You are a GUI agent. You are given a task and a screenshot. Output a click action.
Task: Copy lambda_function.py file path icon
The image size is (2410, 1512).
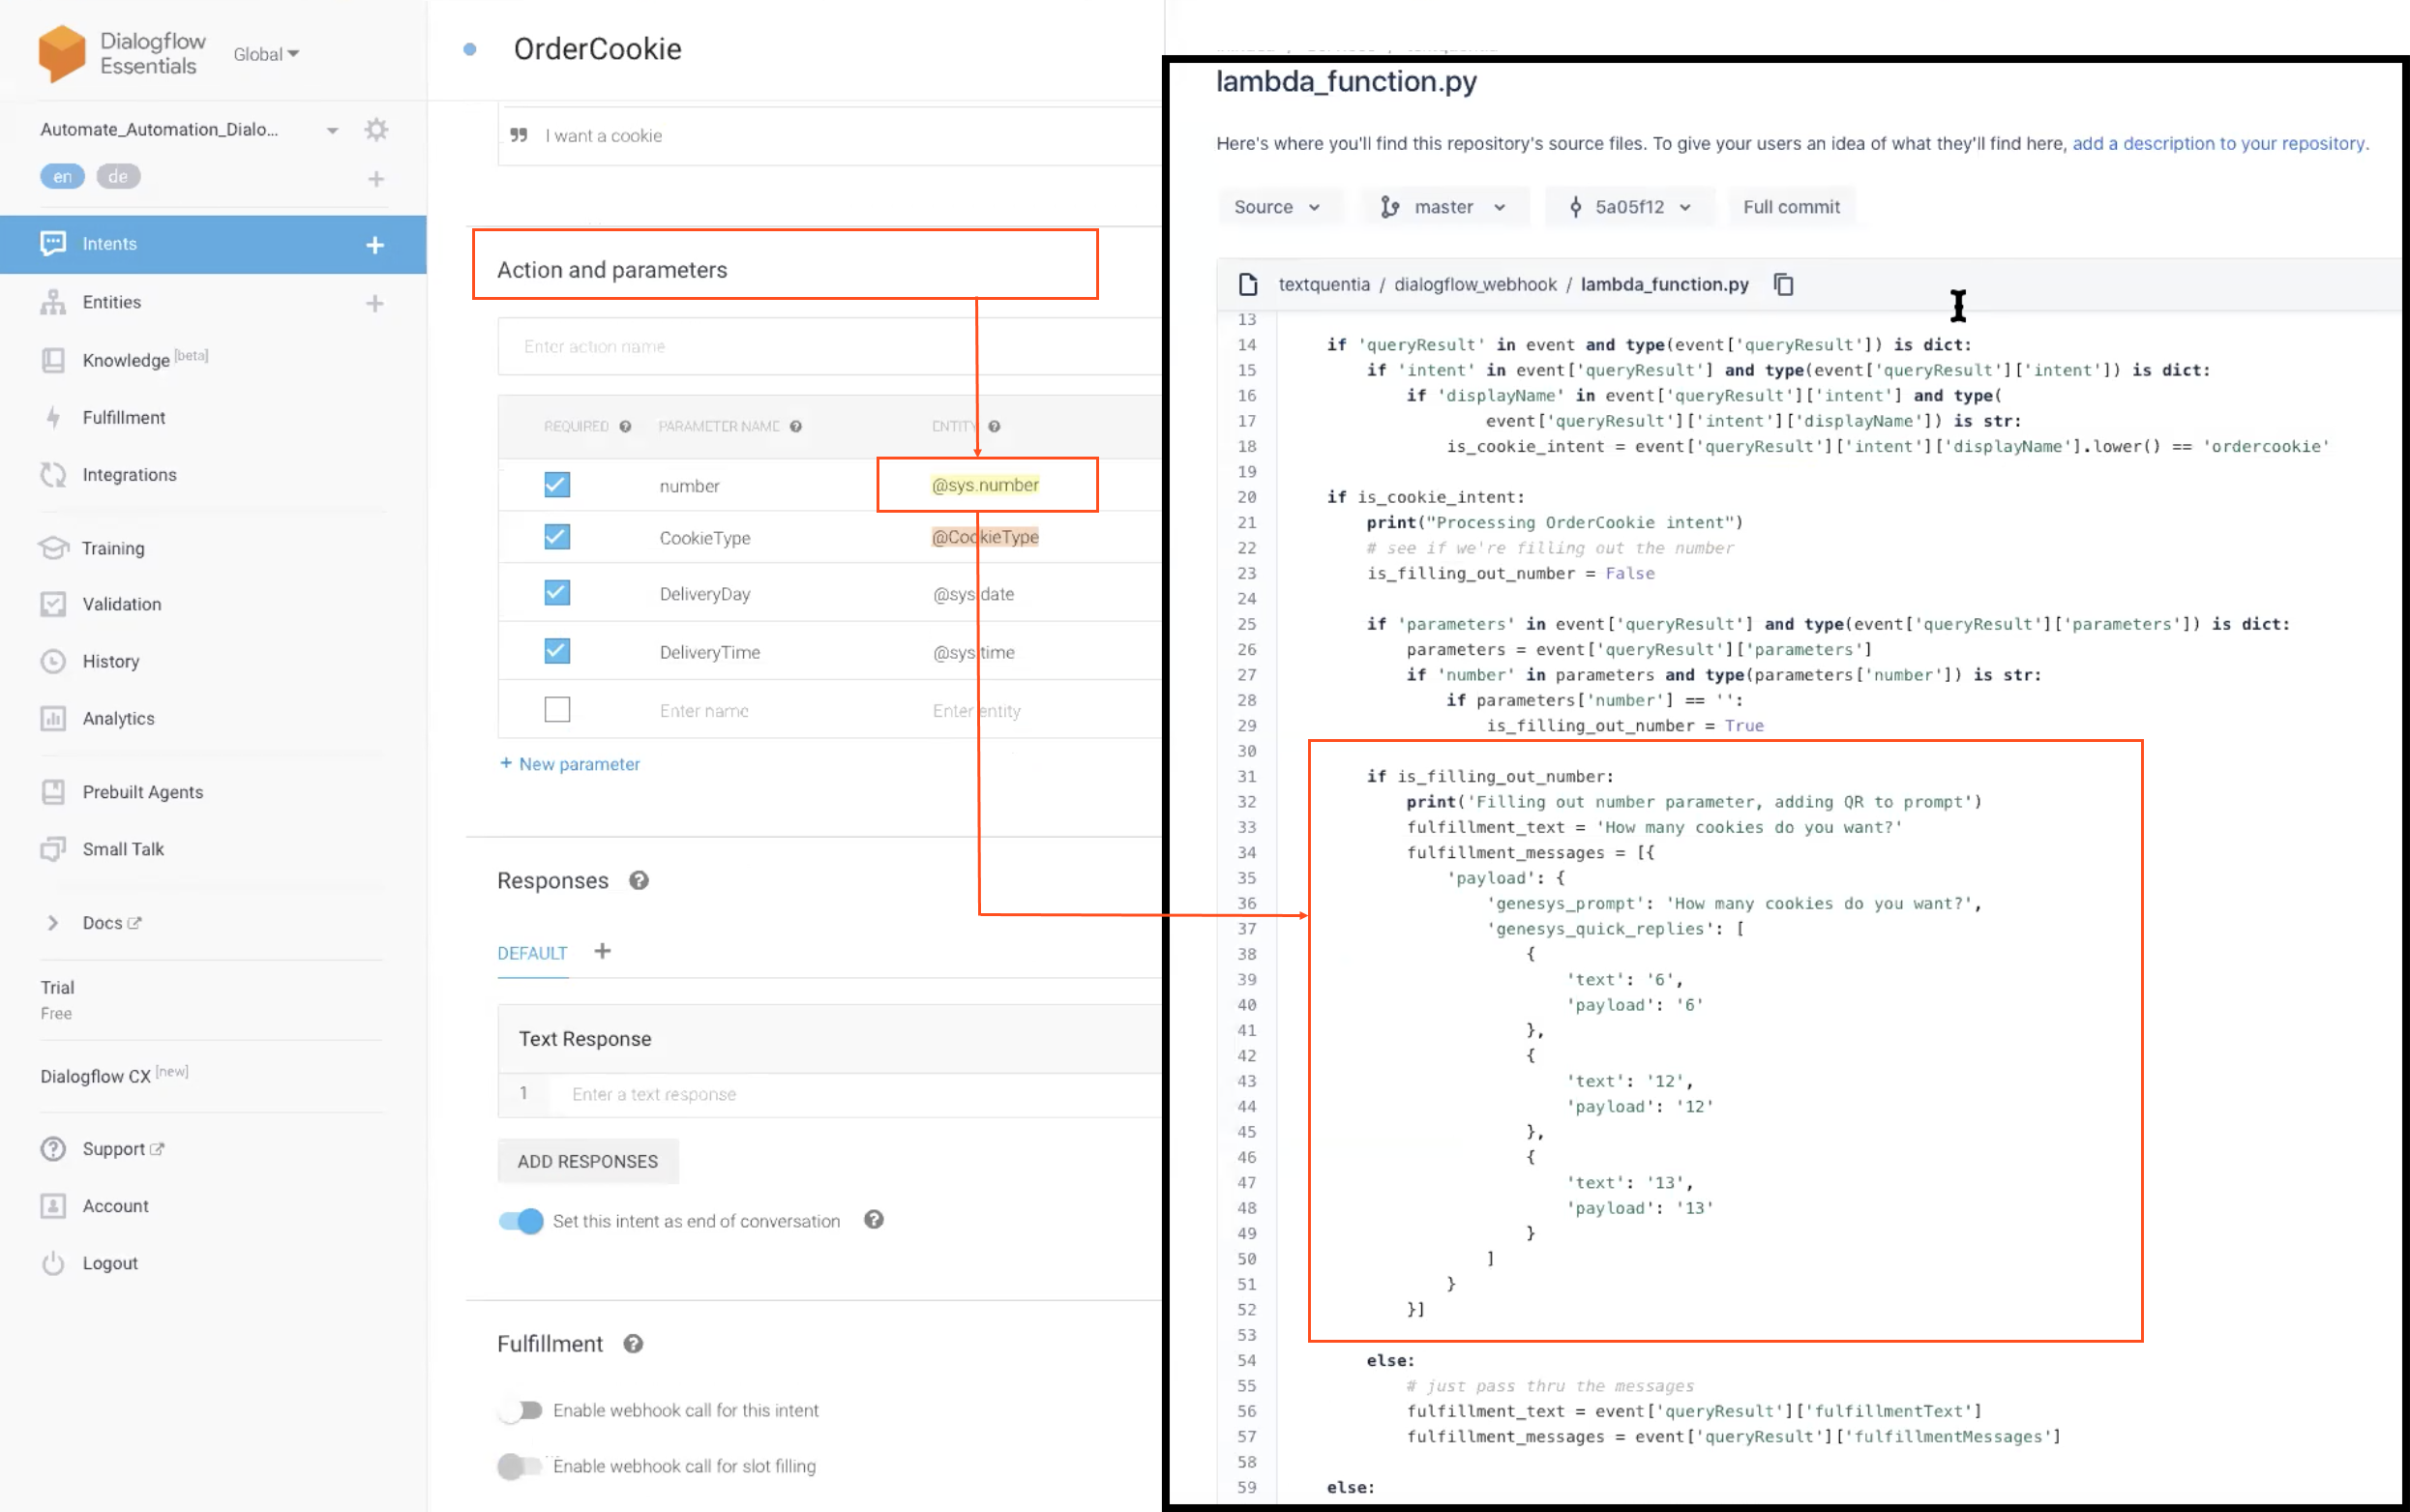click(1783, 285)
